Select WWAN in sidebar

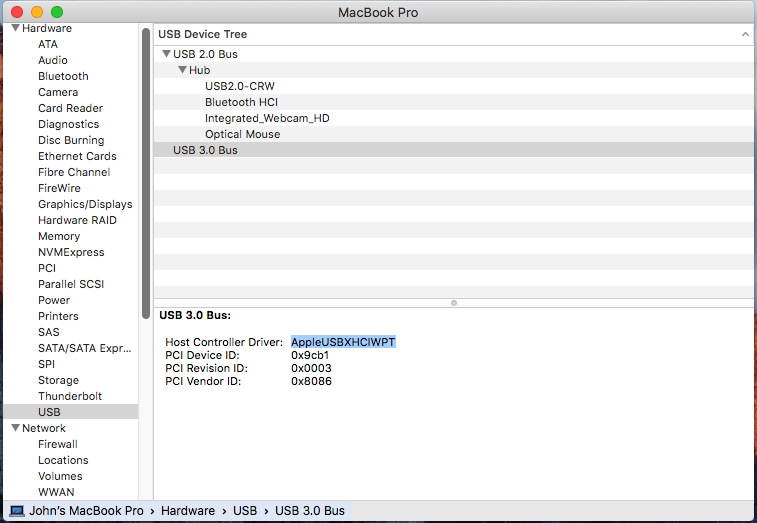click(x=56, y=492)
